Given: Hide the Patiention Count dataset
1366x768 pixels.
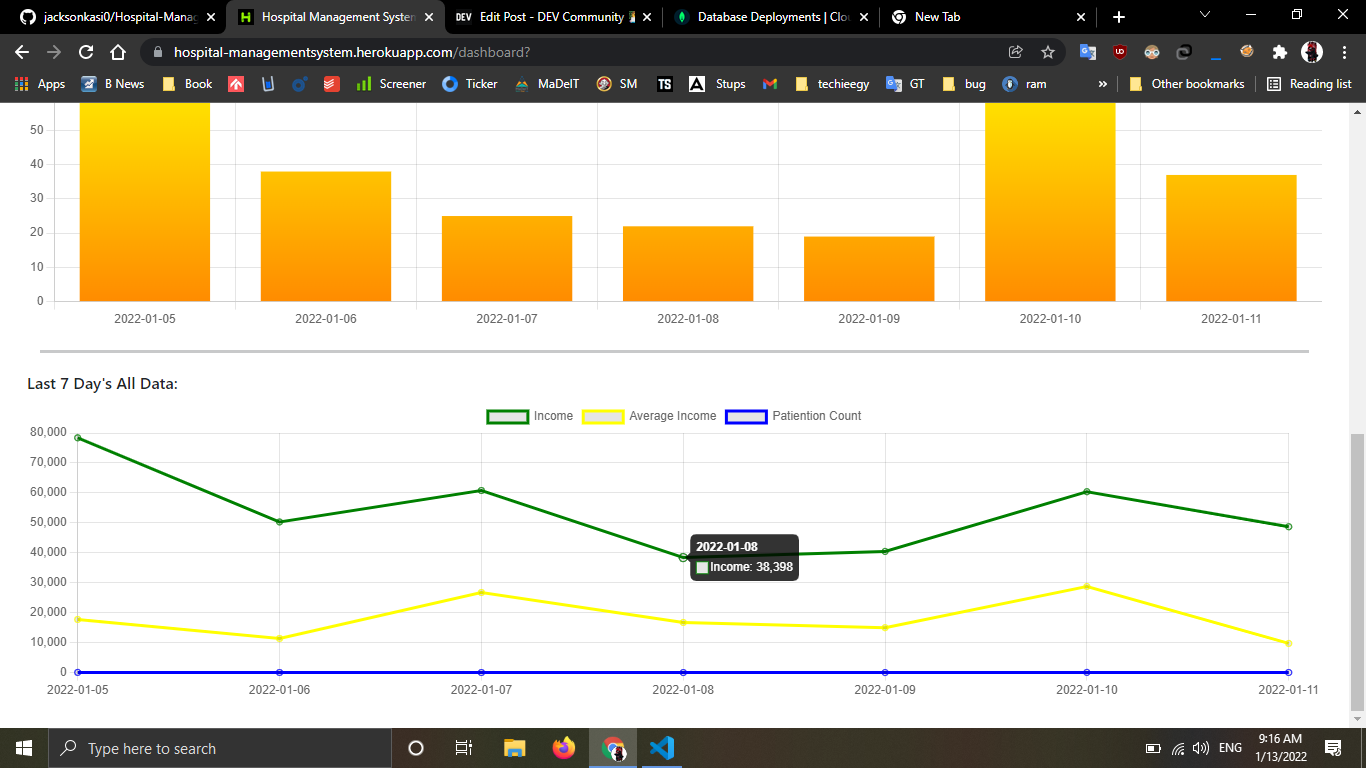Looking at the screenshot, I should click(793, 416).
